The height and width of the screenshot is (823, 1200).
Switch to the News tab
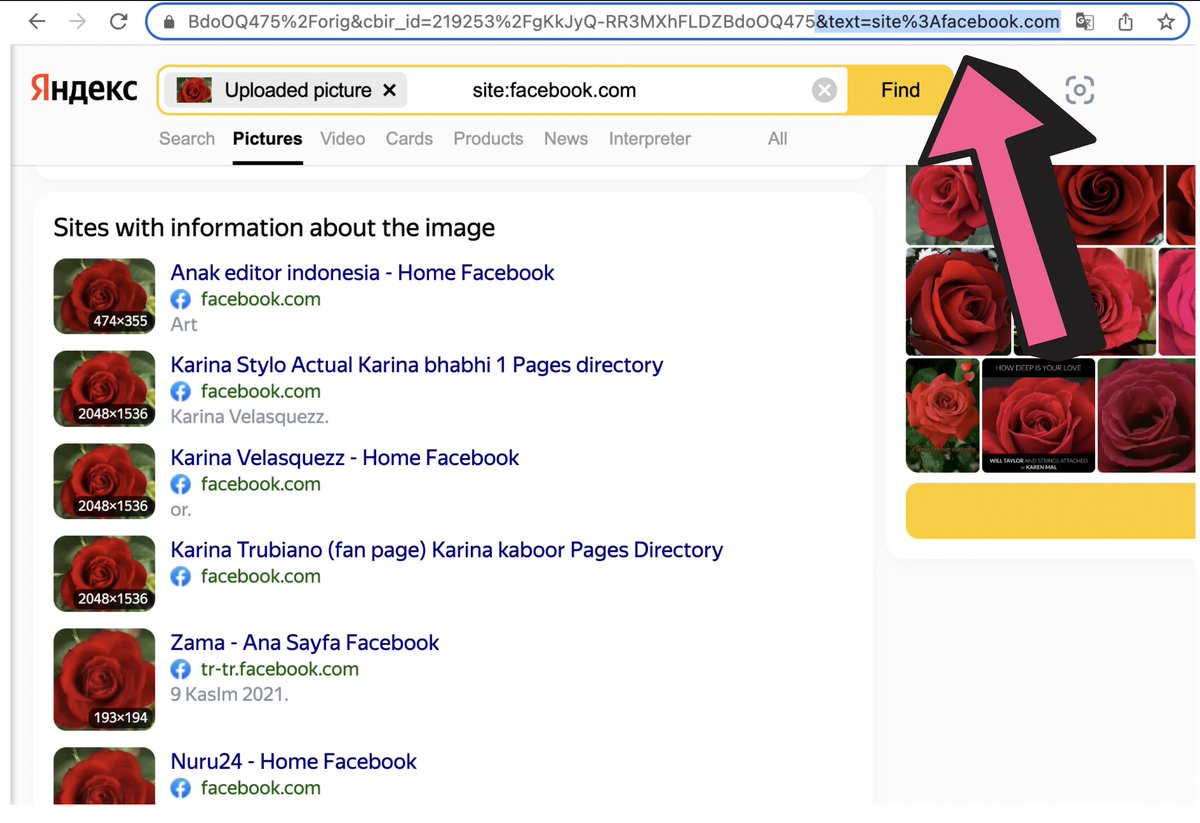click(x=566, y=139)
